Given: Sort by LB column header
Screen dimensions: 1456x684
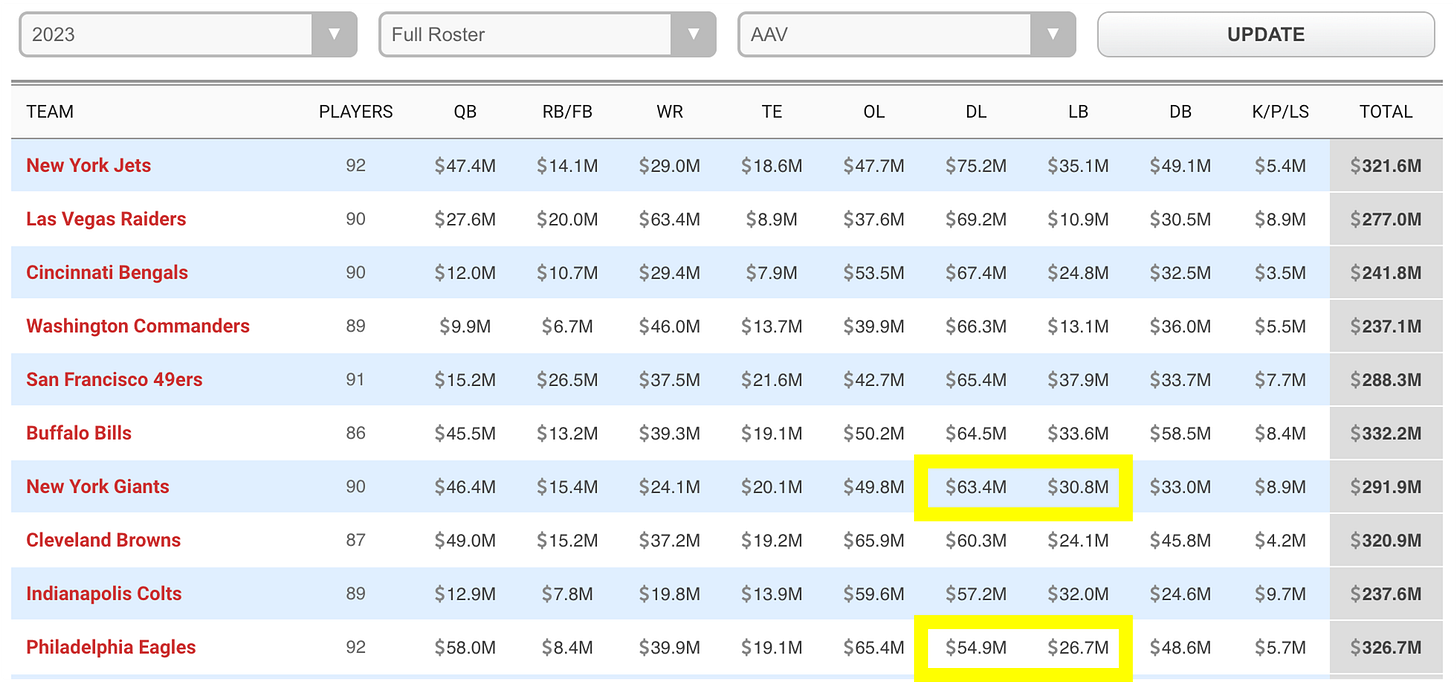Looking at the screenshot, I should [x=1078, y=112].
